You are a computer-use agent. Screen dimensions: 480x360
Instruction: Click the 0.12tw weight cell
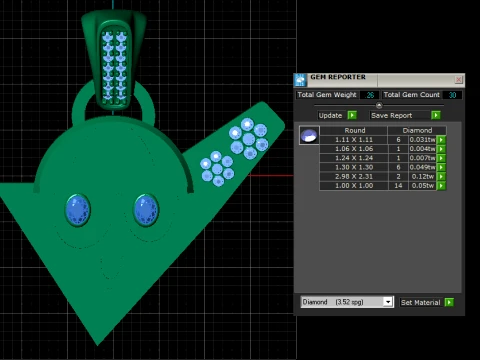tap(422, 176)
